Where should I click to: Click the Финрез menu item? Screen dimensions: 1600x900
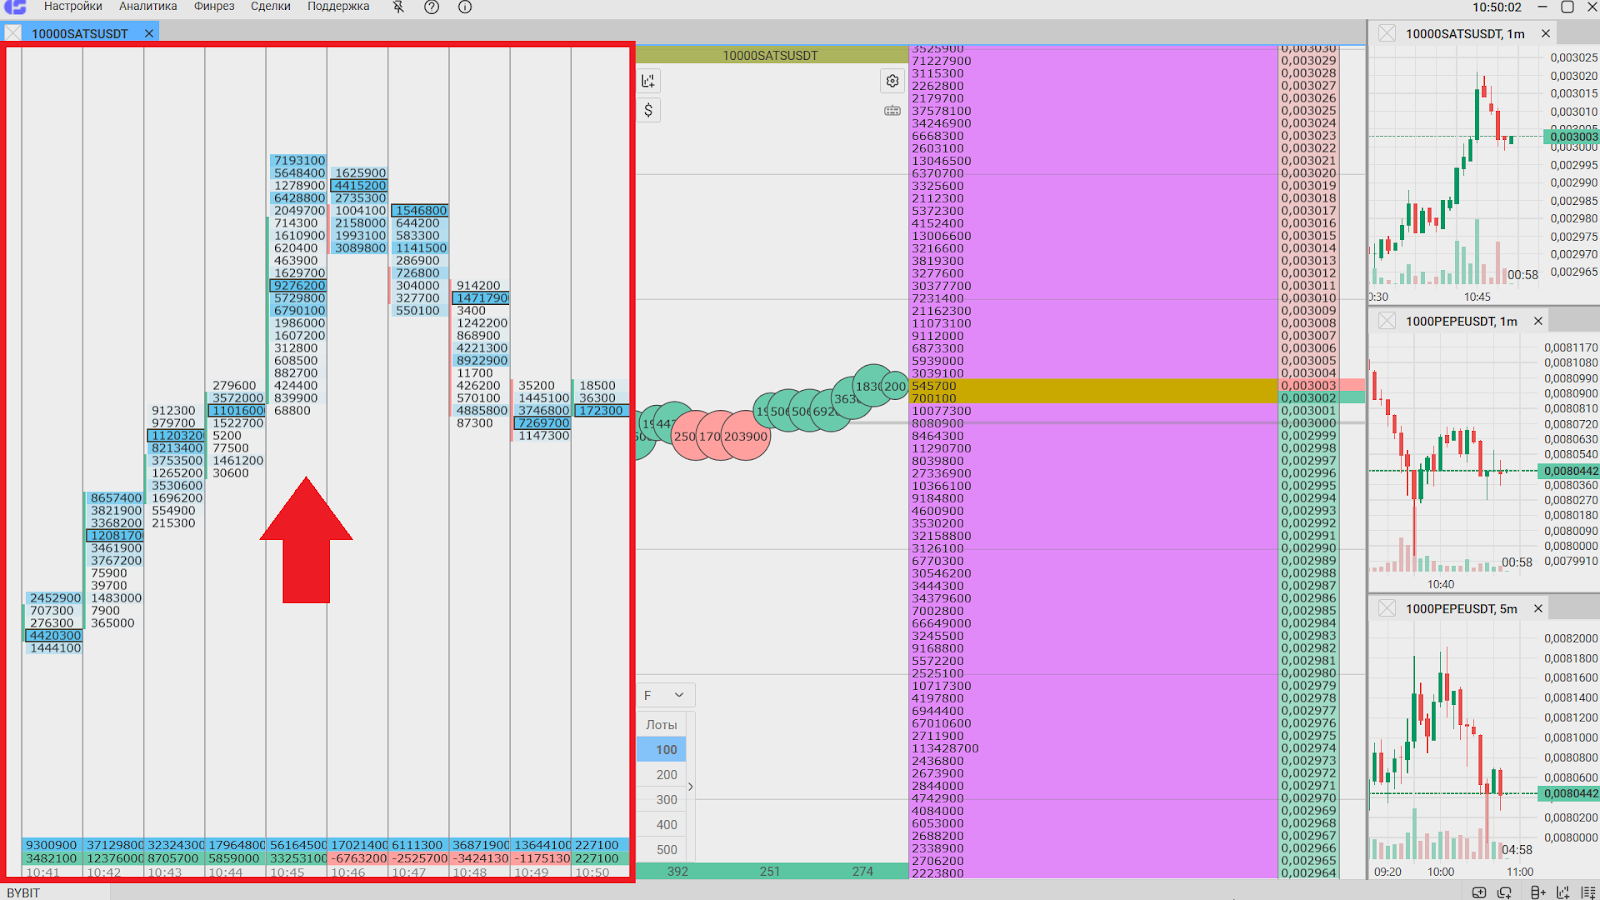[x=214, y=7]
